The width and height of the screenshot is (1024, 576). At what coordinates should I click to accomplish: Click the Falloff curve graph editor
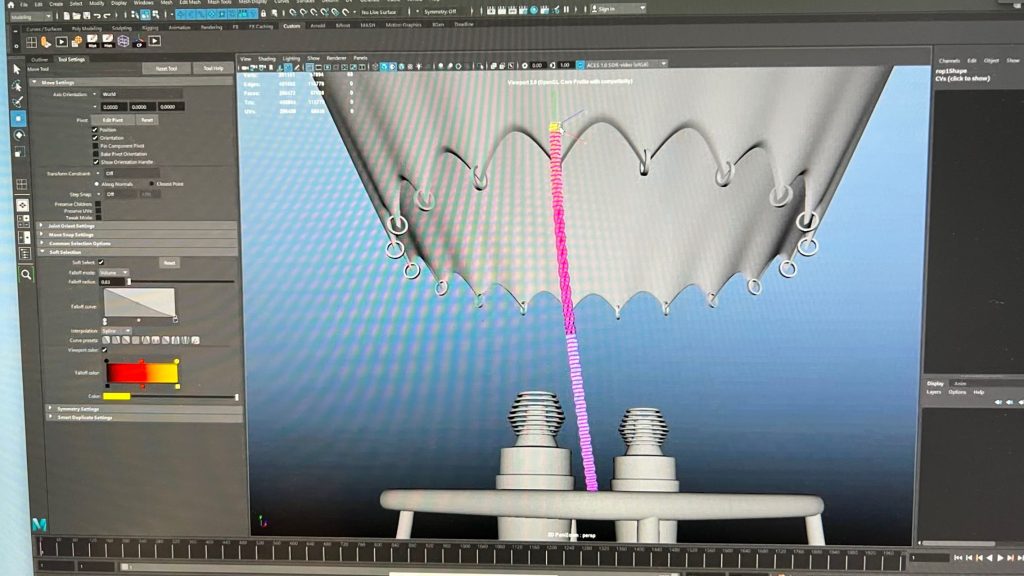140,303
